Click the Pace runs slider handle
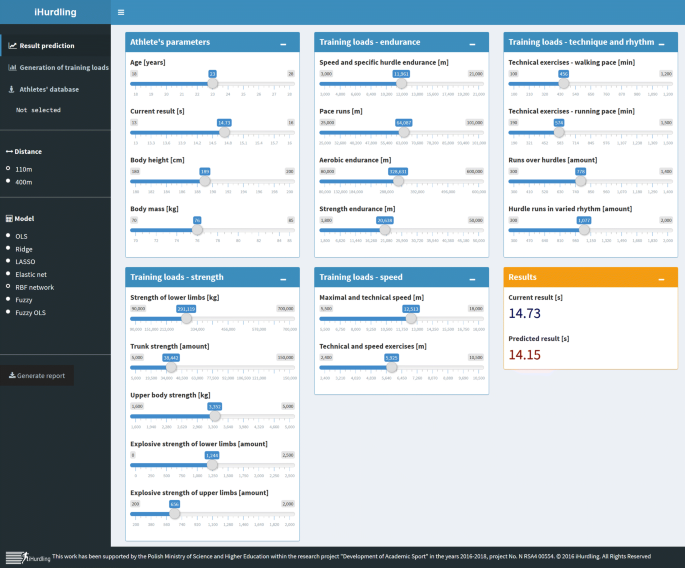This screenshot has height=568, width=685. [x=404, y=132]
